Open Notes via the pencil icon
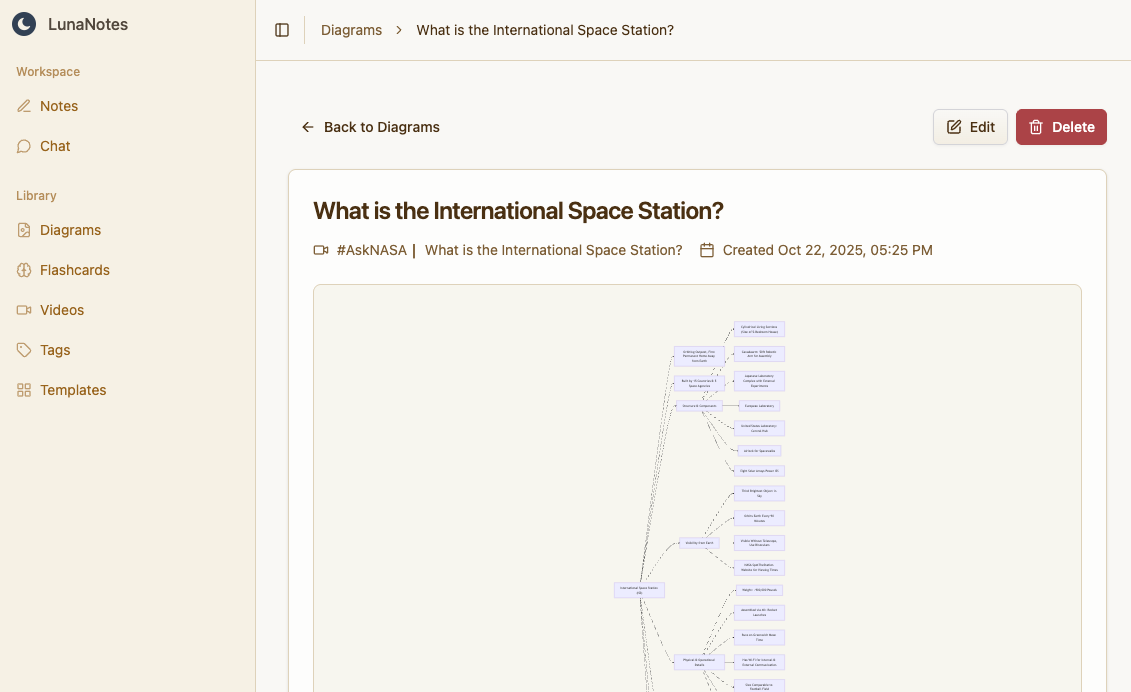 (x=24, y=106)
